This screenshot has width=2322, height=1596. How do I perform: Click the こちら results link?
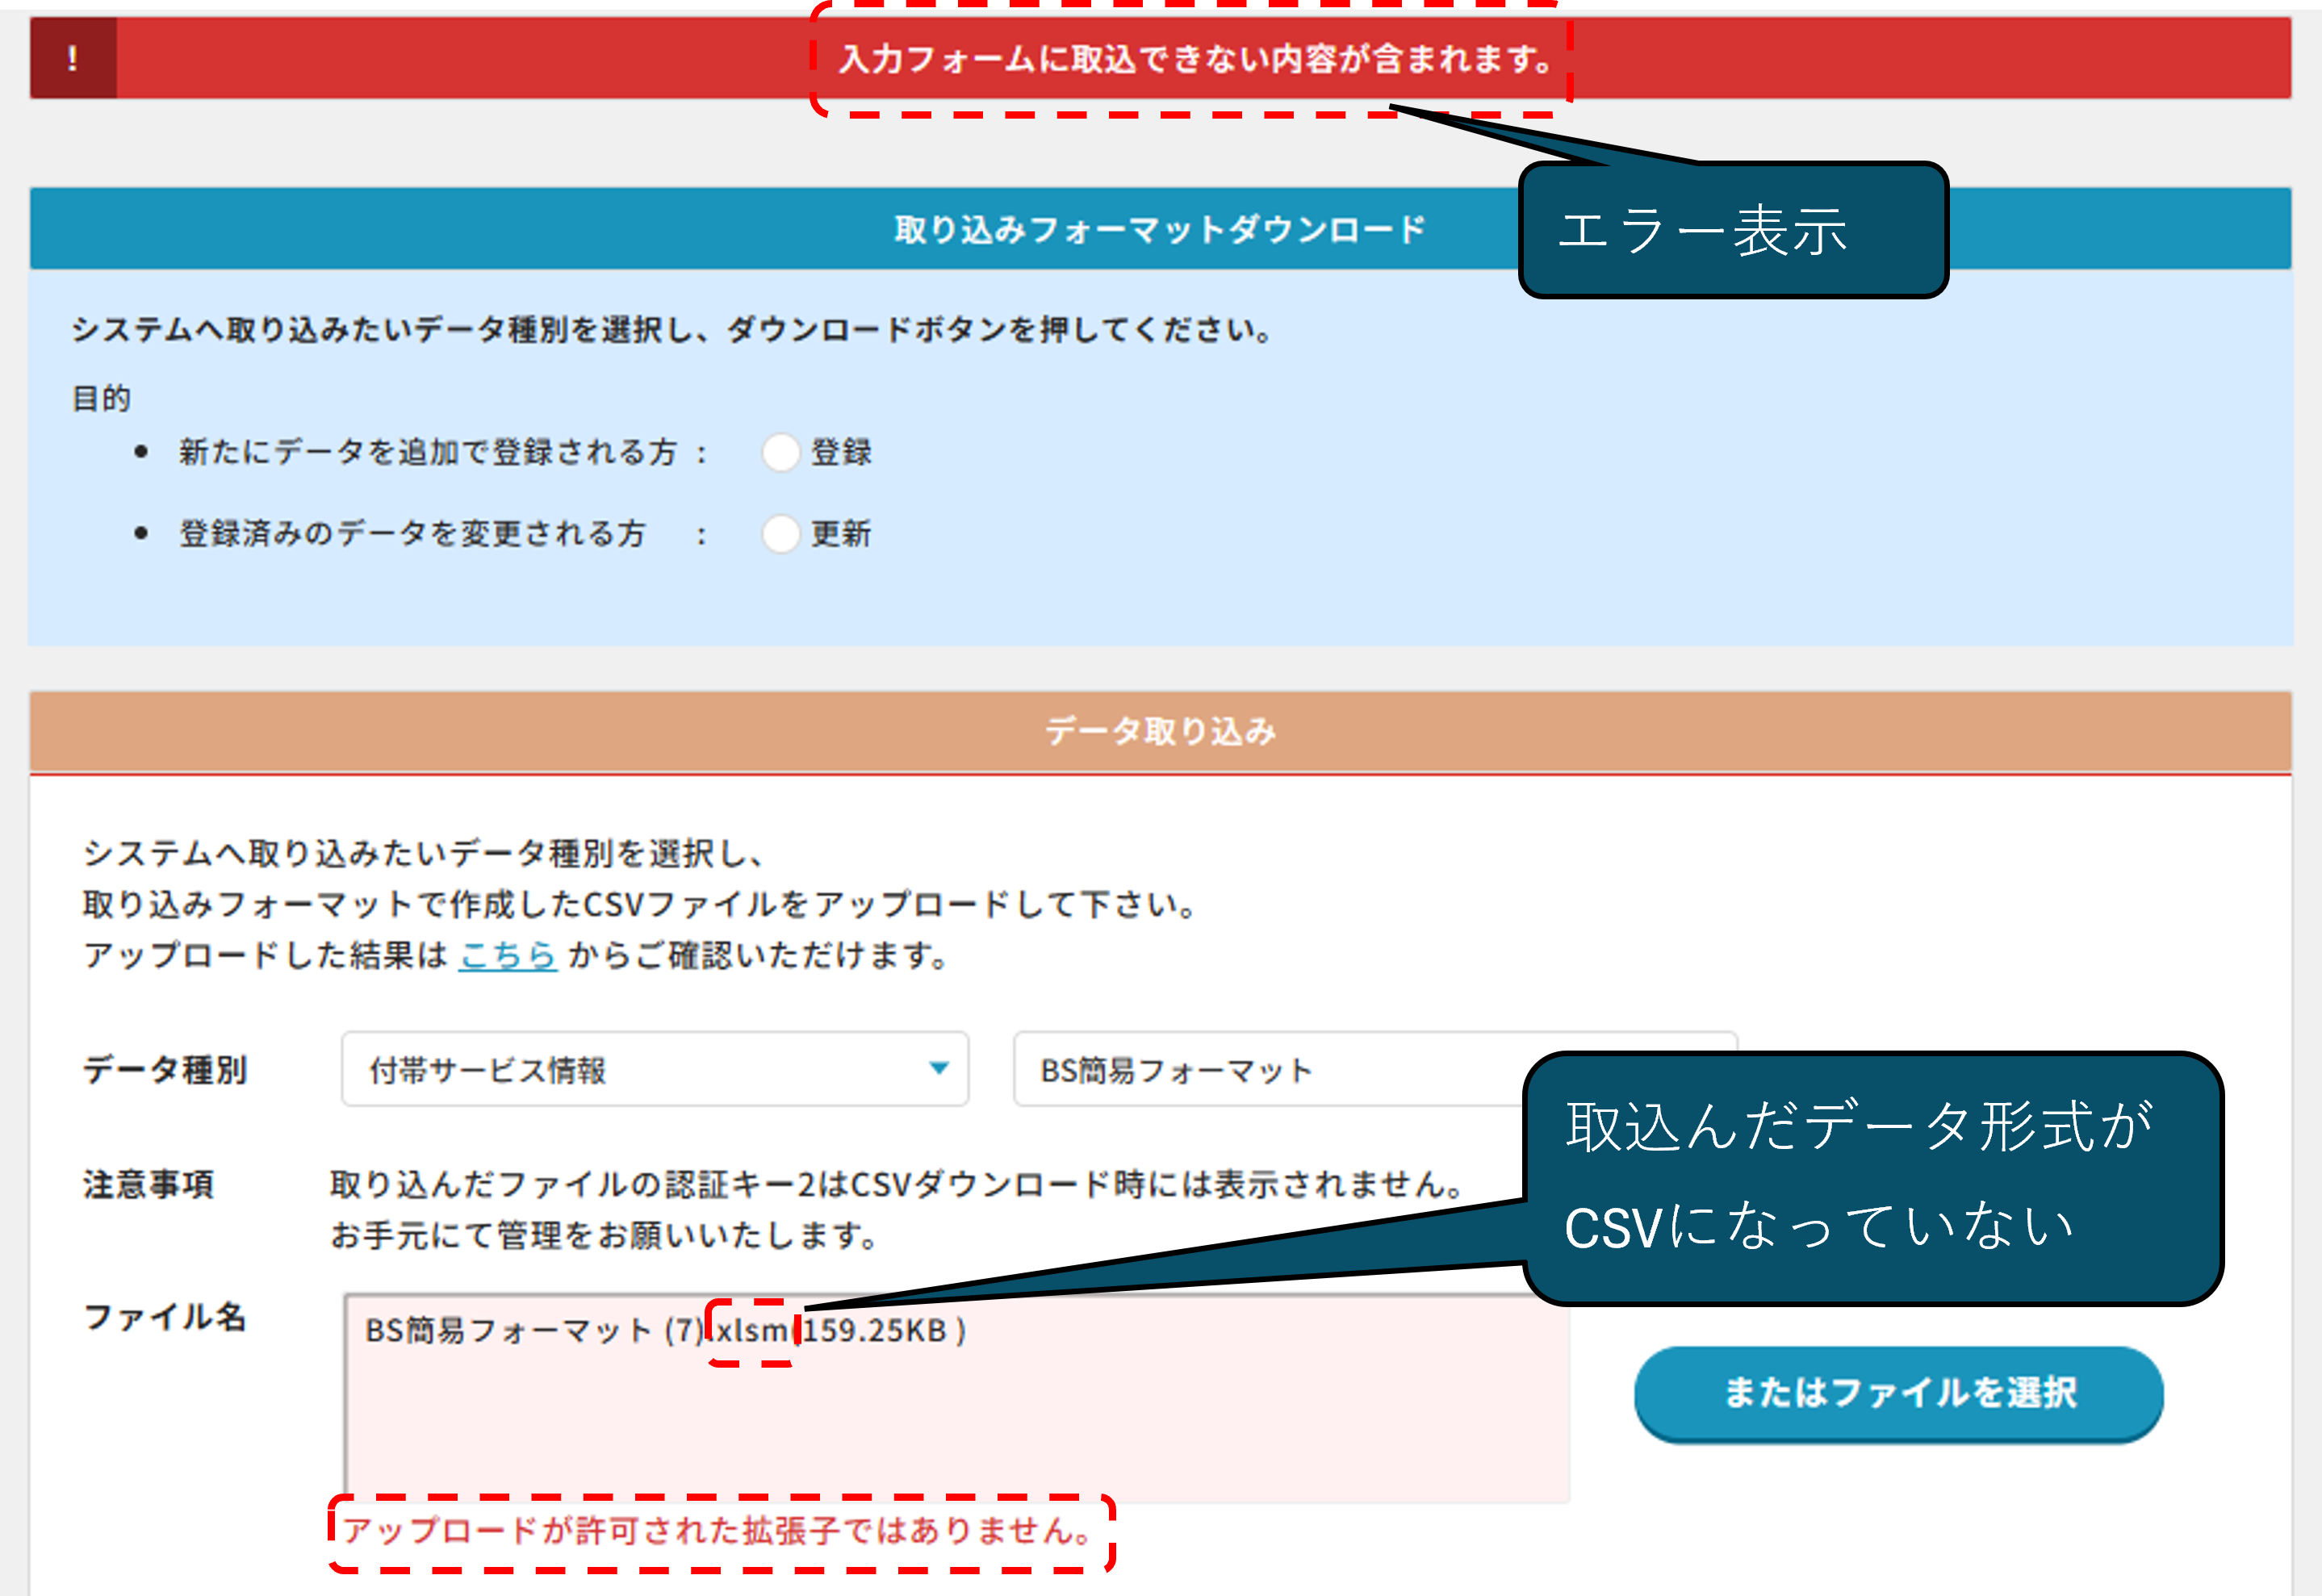point(508,955)
